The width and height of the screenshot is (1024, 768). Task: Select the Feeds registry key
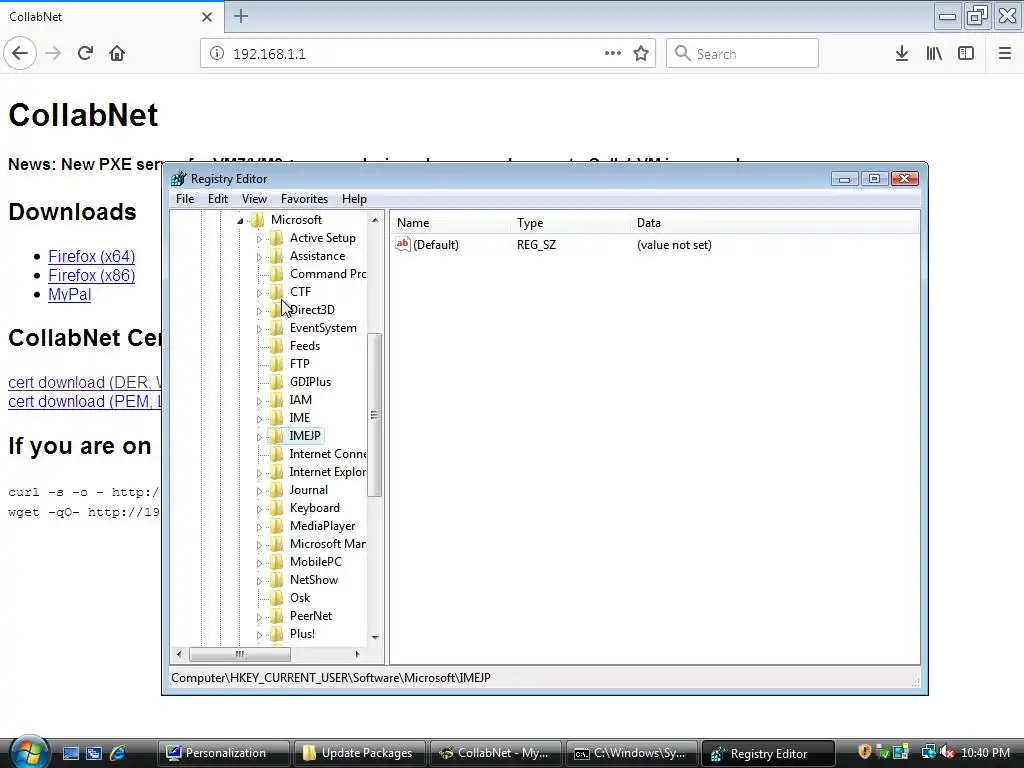point(305,345)
